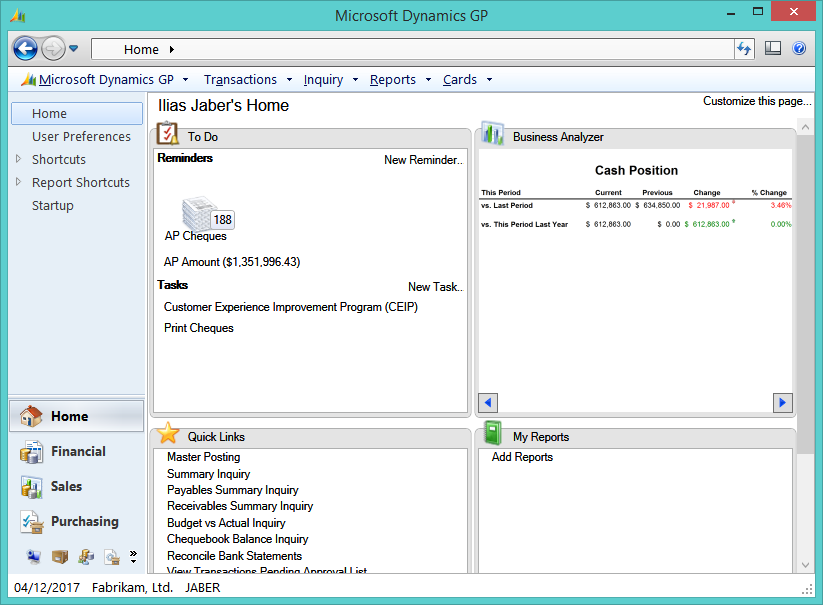Click the address bar Home breadcrumb

point(141,49)
